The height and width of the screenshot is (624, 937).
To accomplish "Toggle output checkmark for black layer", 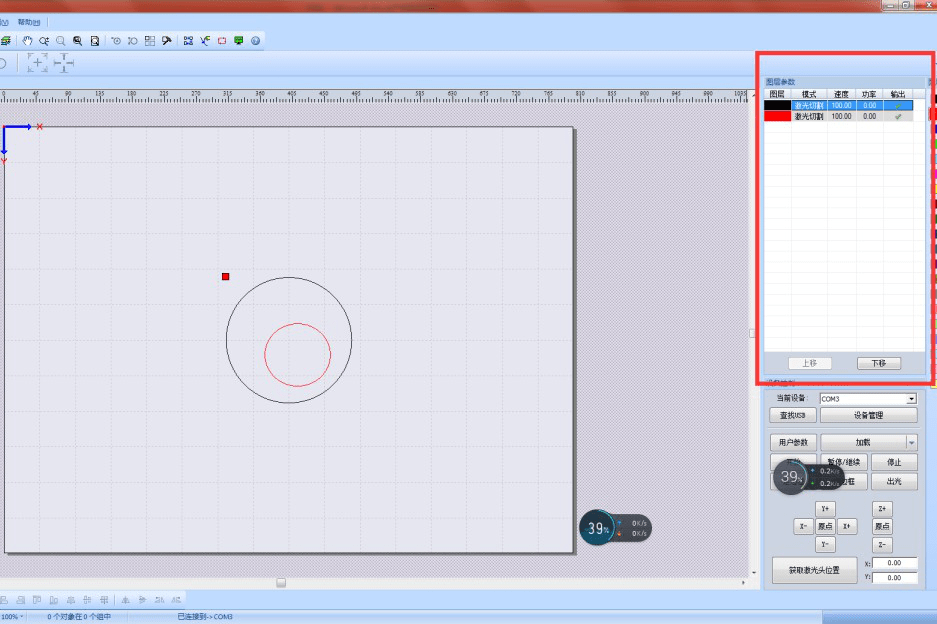I will (x=898, y=105).
